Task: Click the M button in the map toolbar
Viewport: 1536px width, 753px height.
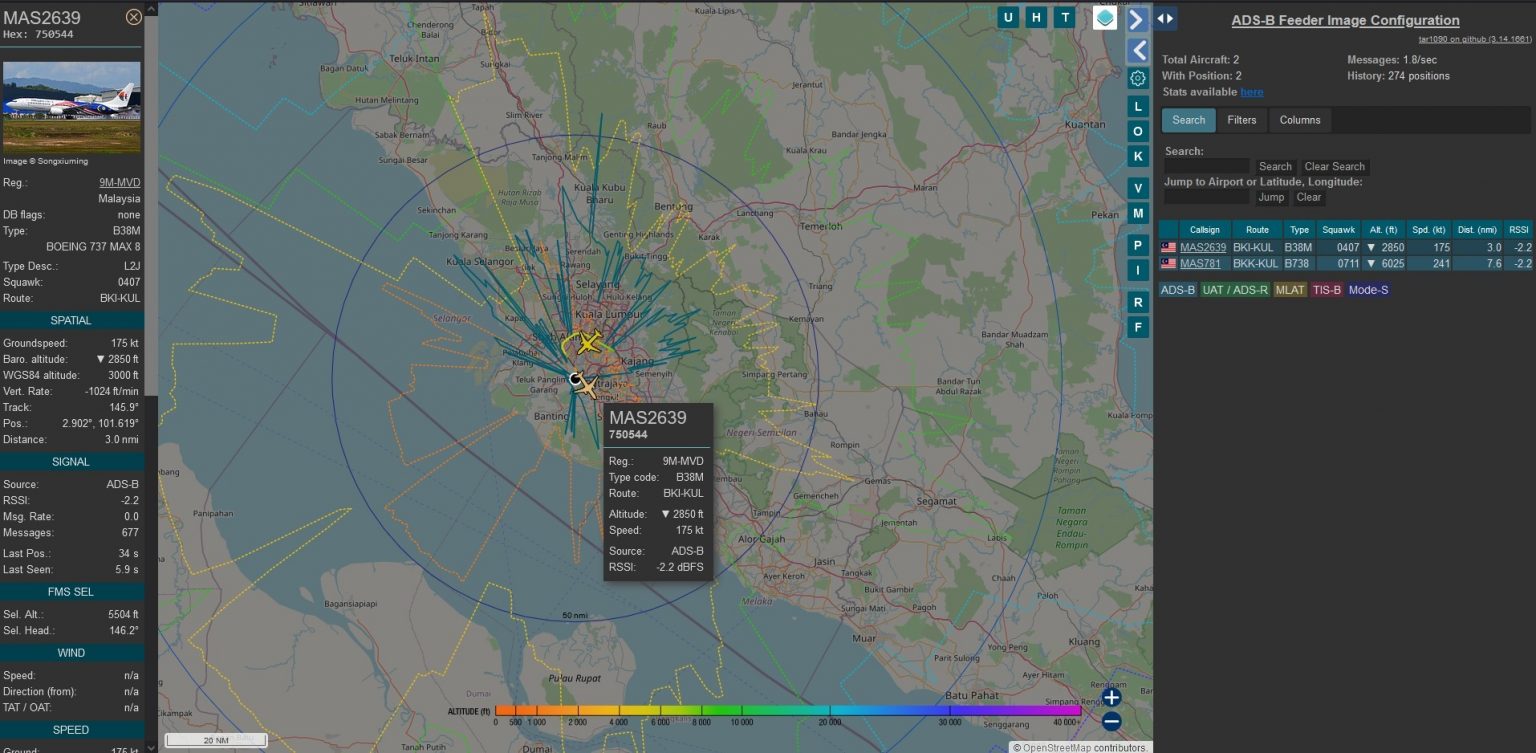Action: [x=1137, y=213]
